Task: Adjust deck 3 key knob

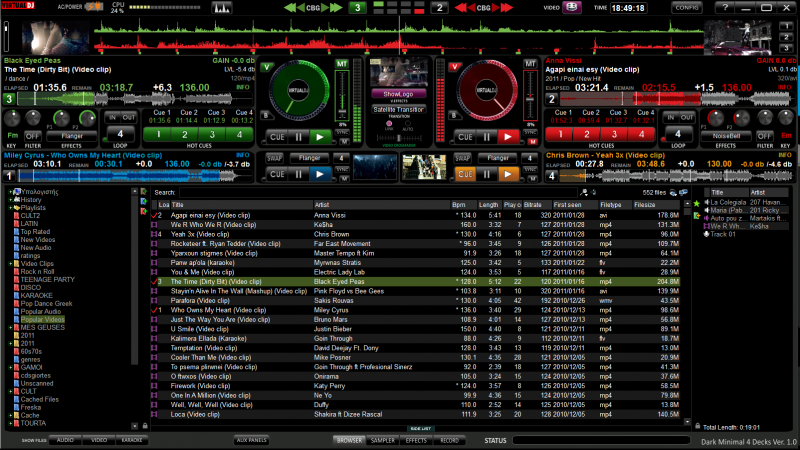Action: coord(12,119)
